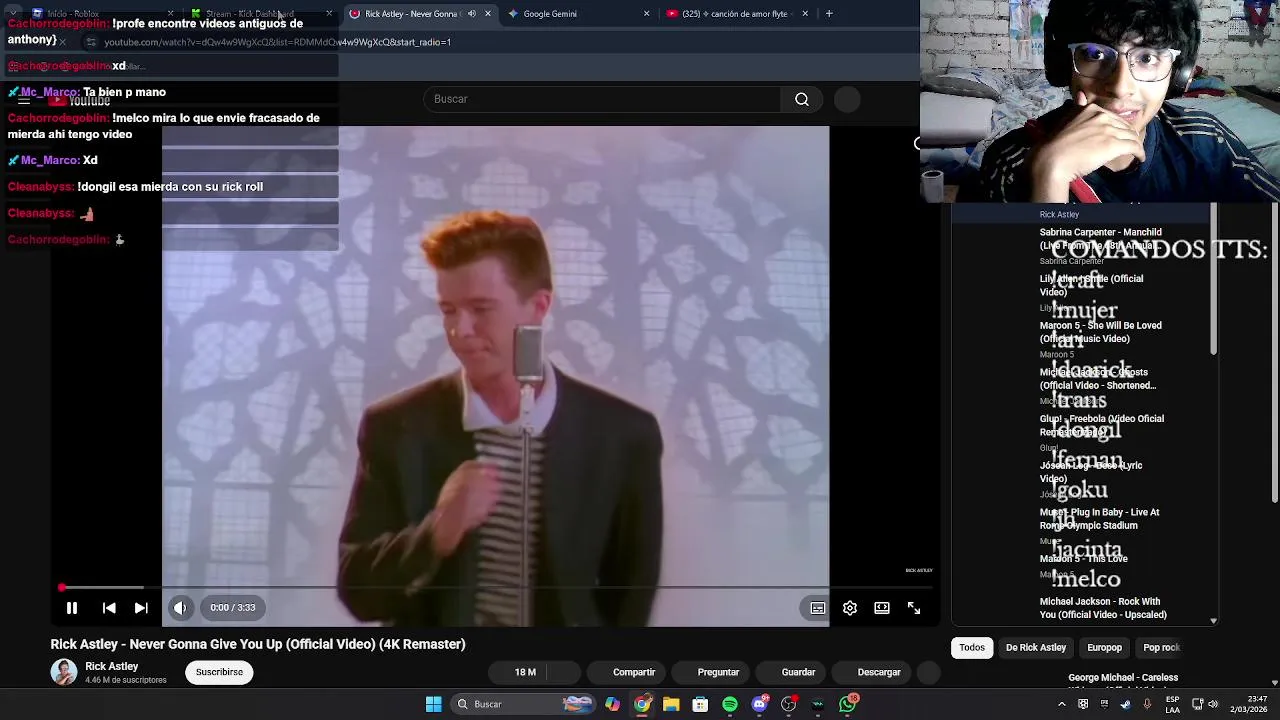The width and height of the screenshot is (1280, 720).
Task: Click the taskbar Buscar search box
Action: pyautogui.click(x=524, y=704)
